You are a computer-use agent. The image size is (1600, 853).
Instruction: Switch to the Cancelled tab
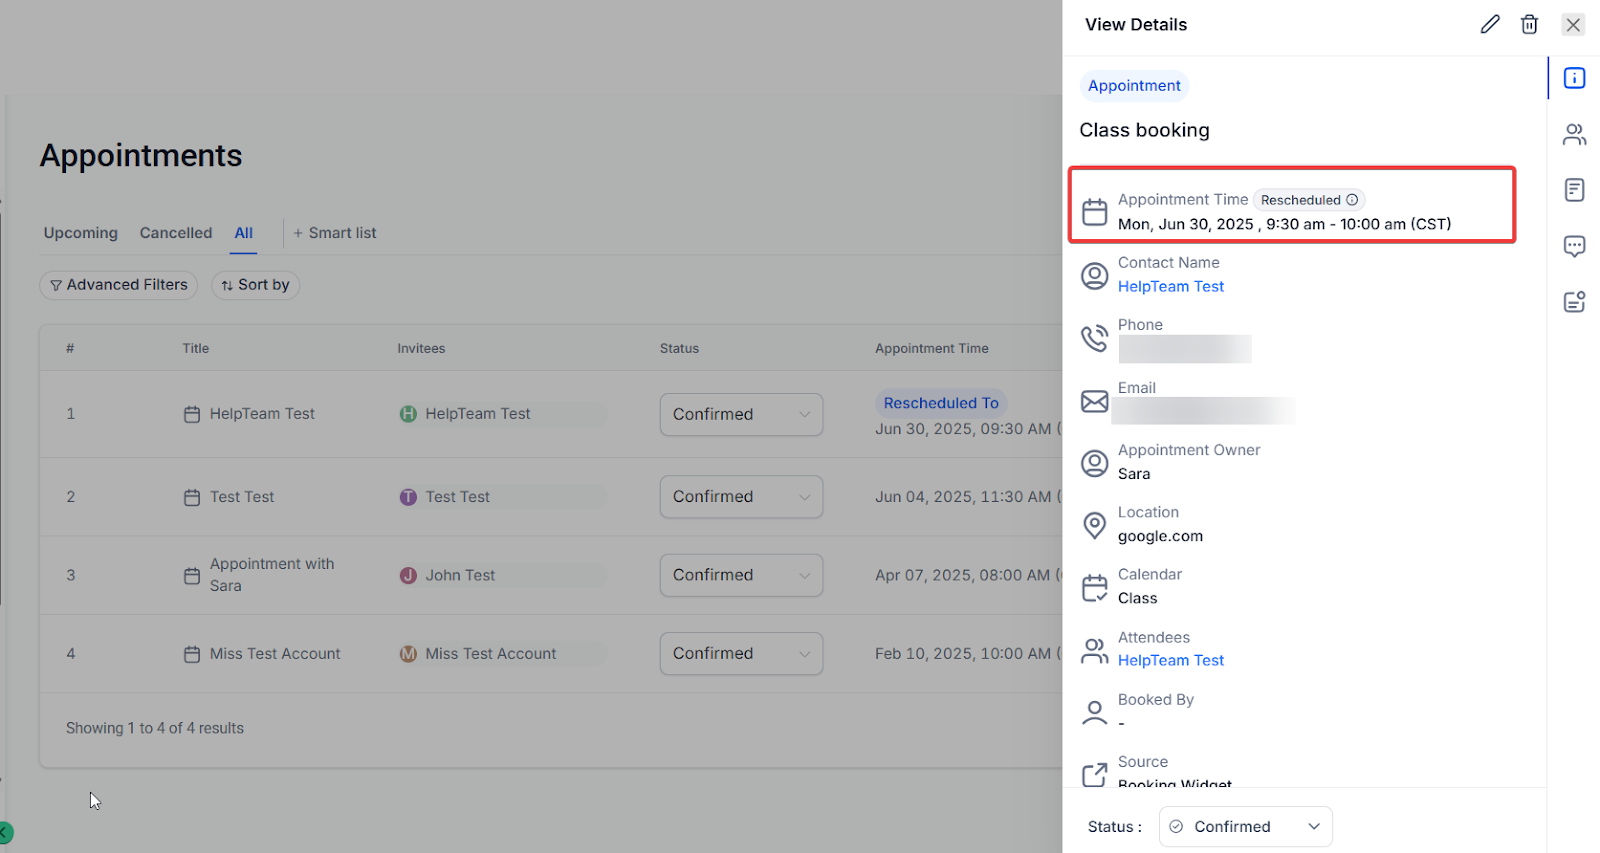(x=176, y=233)
